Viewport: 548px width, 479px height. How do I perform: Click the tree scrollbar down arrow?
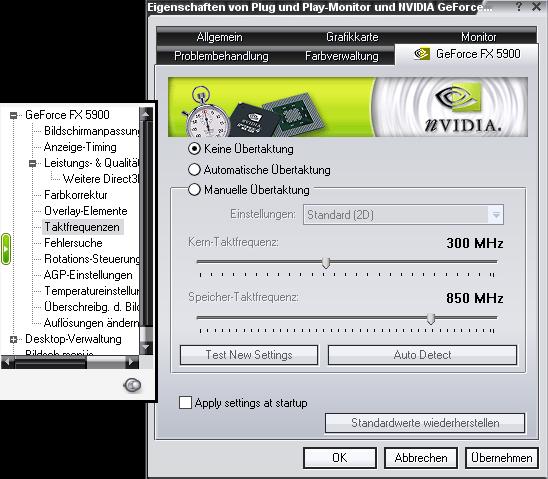pyautogui.click(x=146, y=347)
